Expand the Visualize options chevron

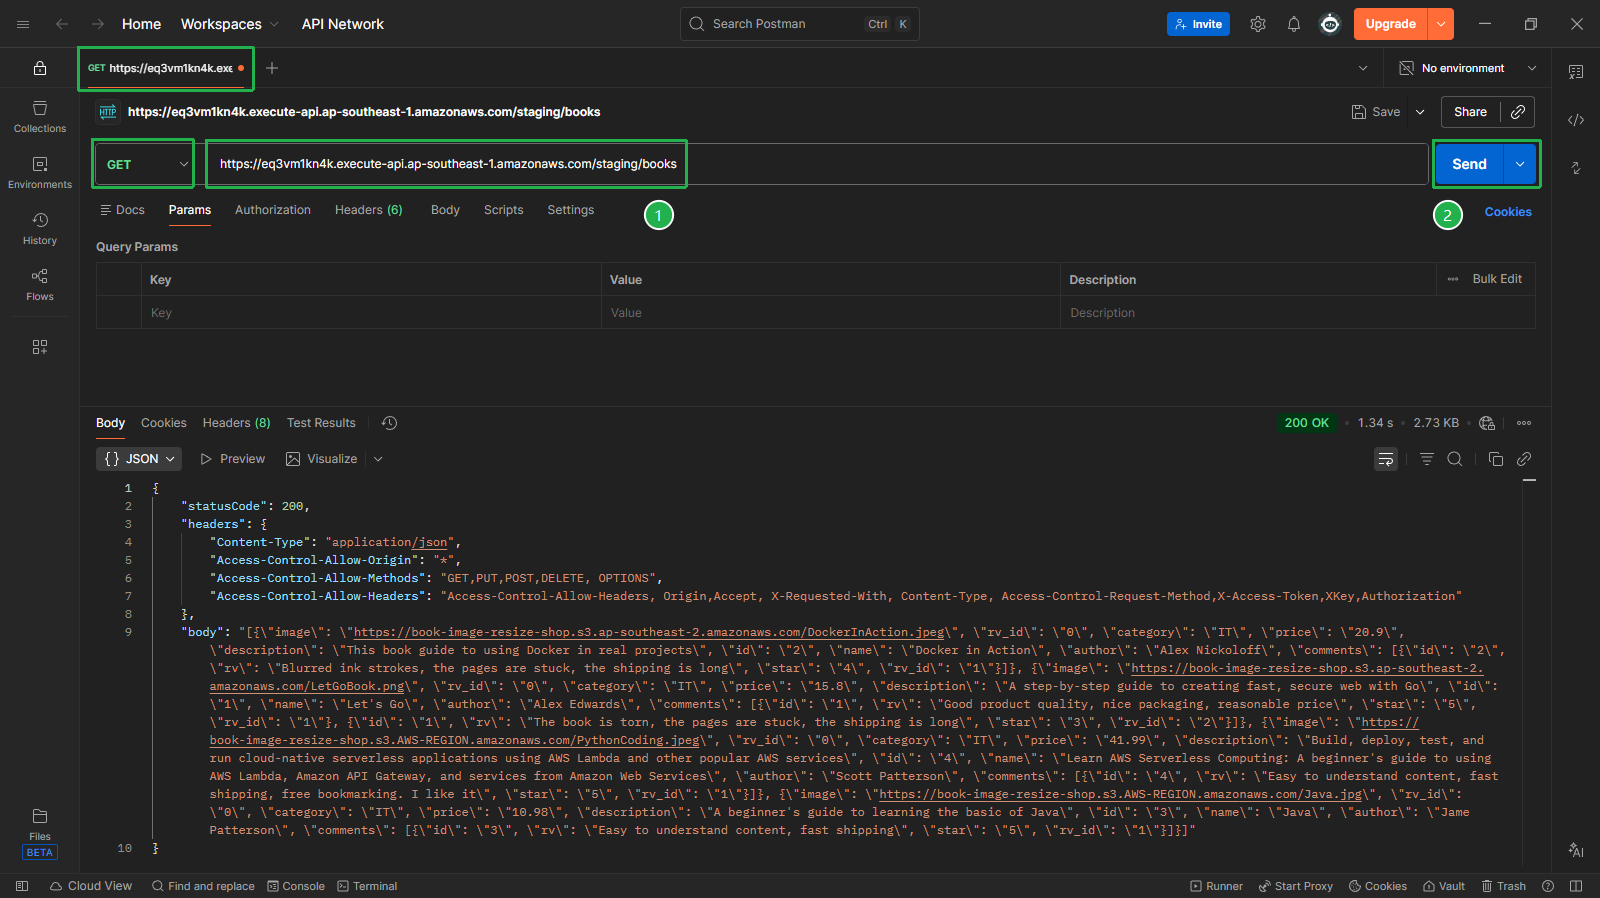point(378,459)
